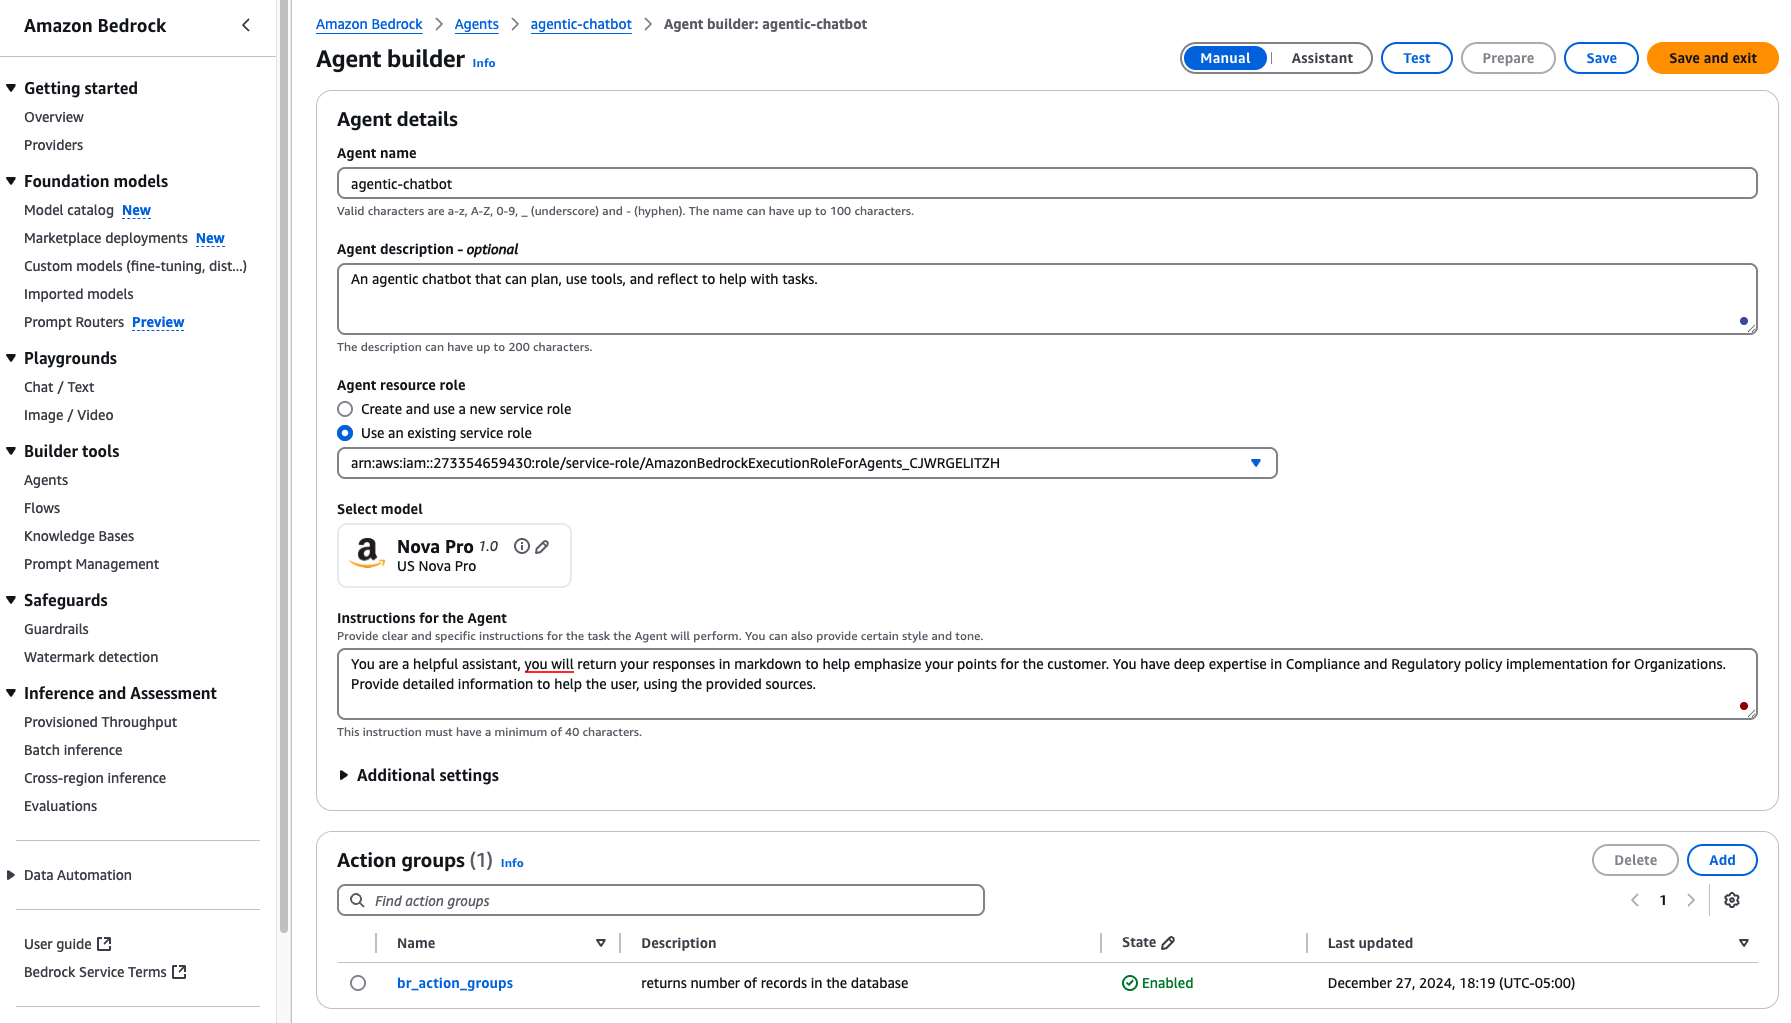Open model info icon beside Nova Pro

point(522,546)
